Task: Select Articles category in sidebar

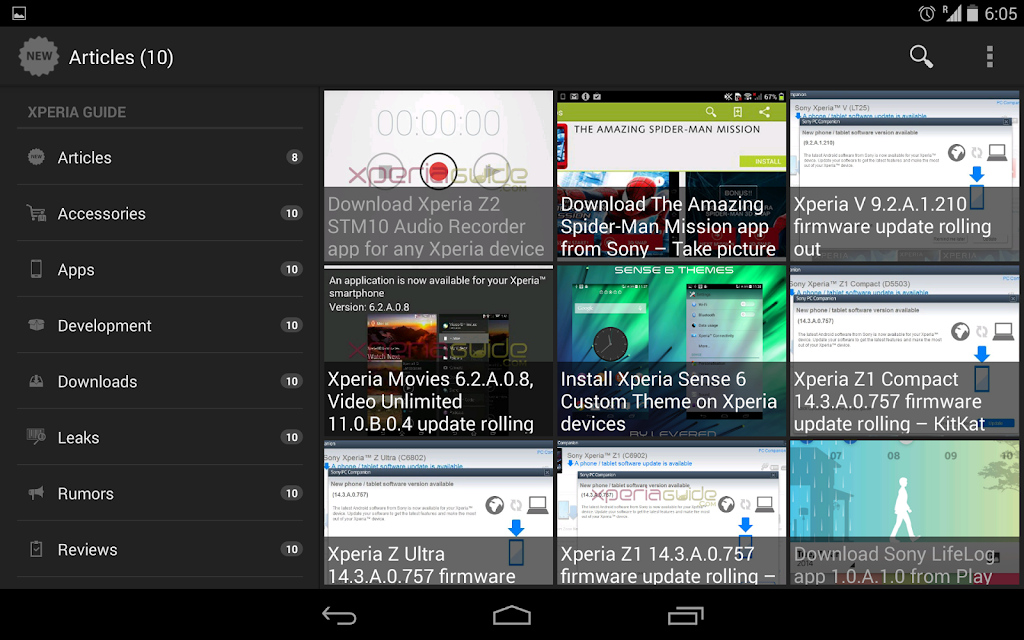Action: click(x=160, y=157)
